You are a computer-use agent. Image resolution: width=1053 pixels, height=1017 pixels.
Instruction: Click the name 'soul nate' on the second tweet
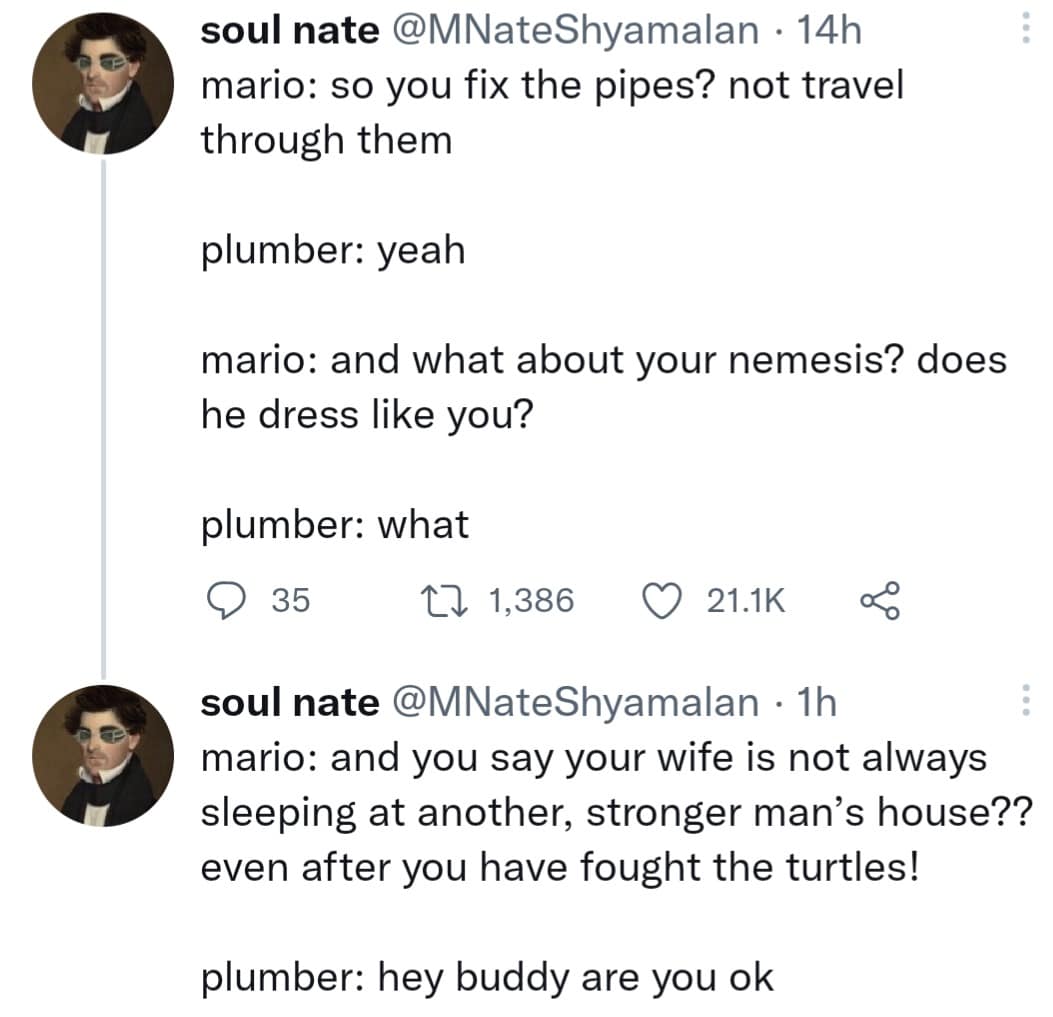pos(290,702)
